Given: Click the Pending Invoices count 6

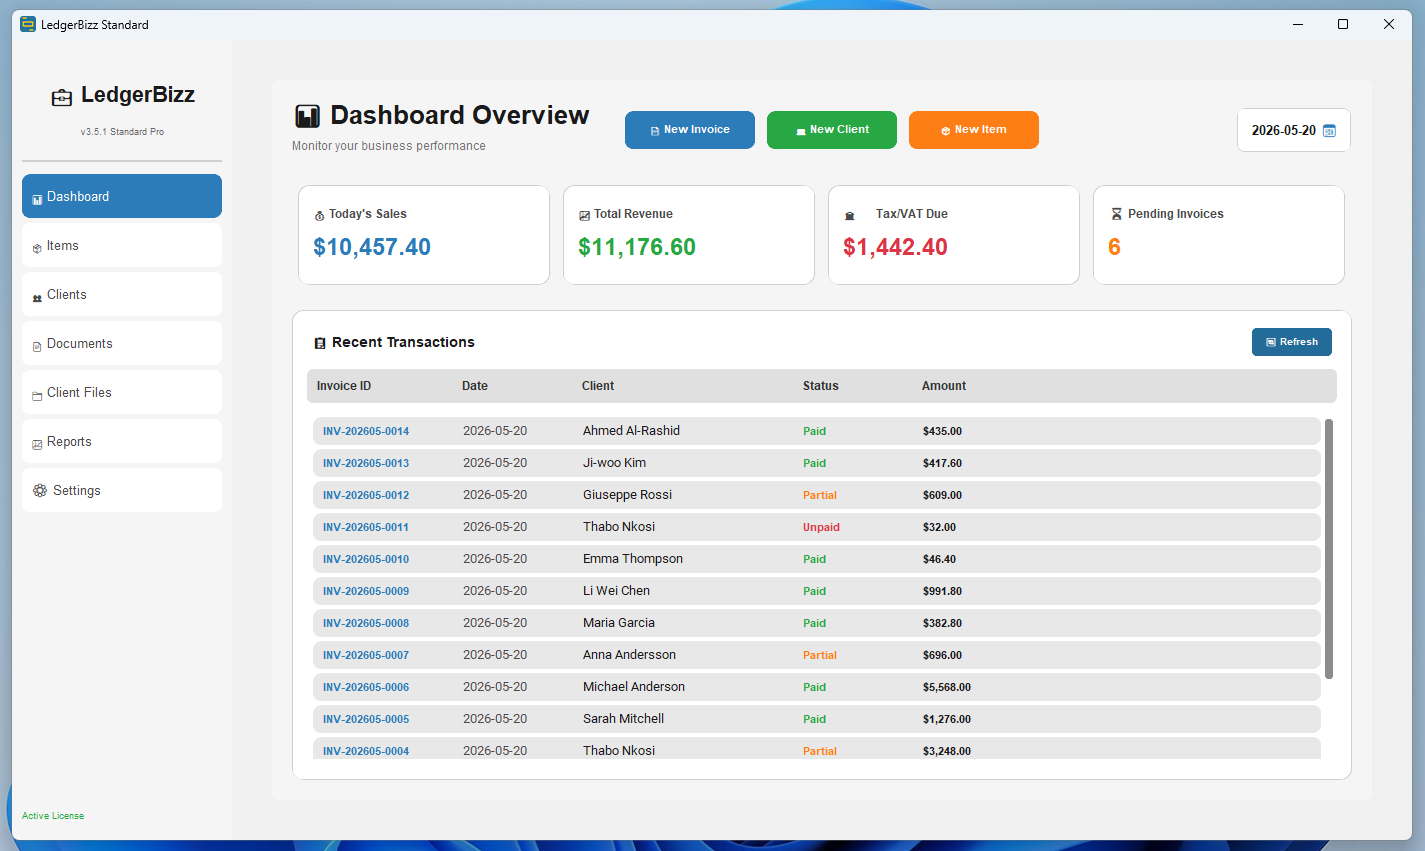Looking at the screenshot, I should (1114, 248).
